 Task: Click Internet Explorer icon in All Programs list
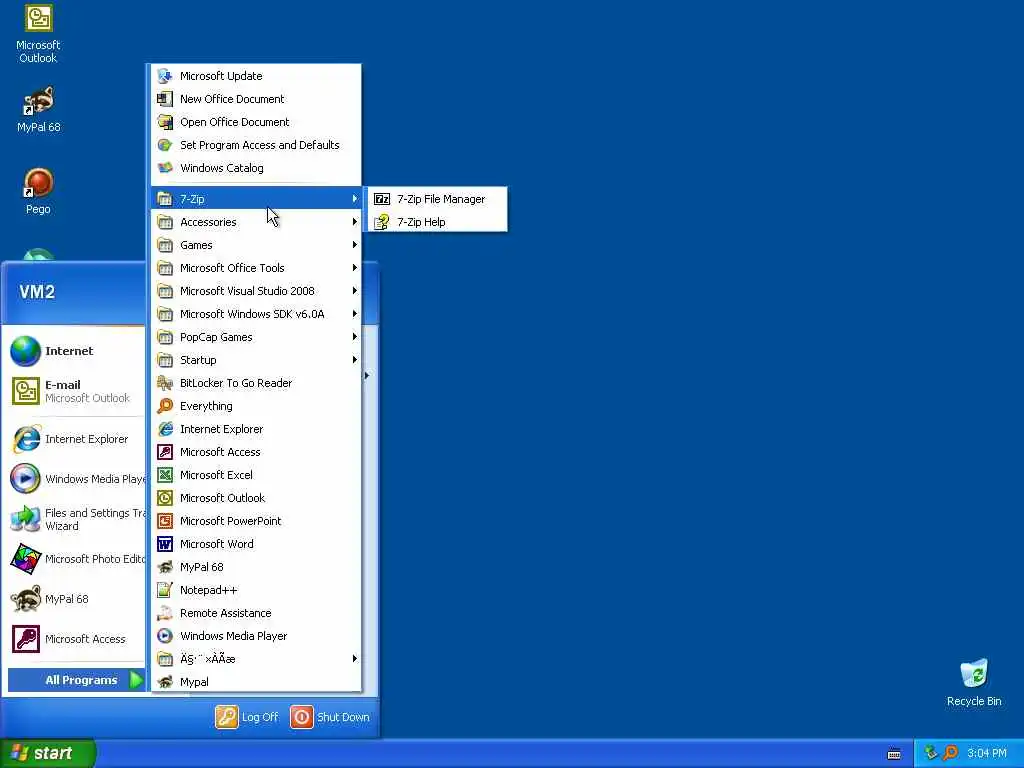[165, 429]
